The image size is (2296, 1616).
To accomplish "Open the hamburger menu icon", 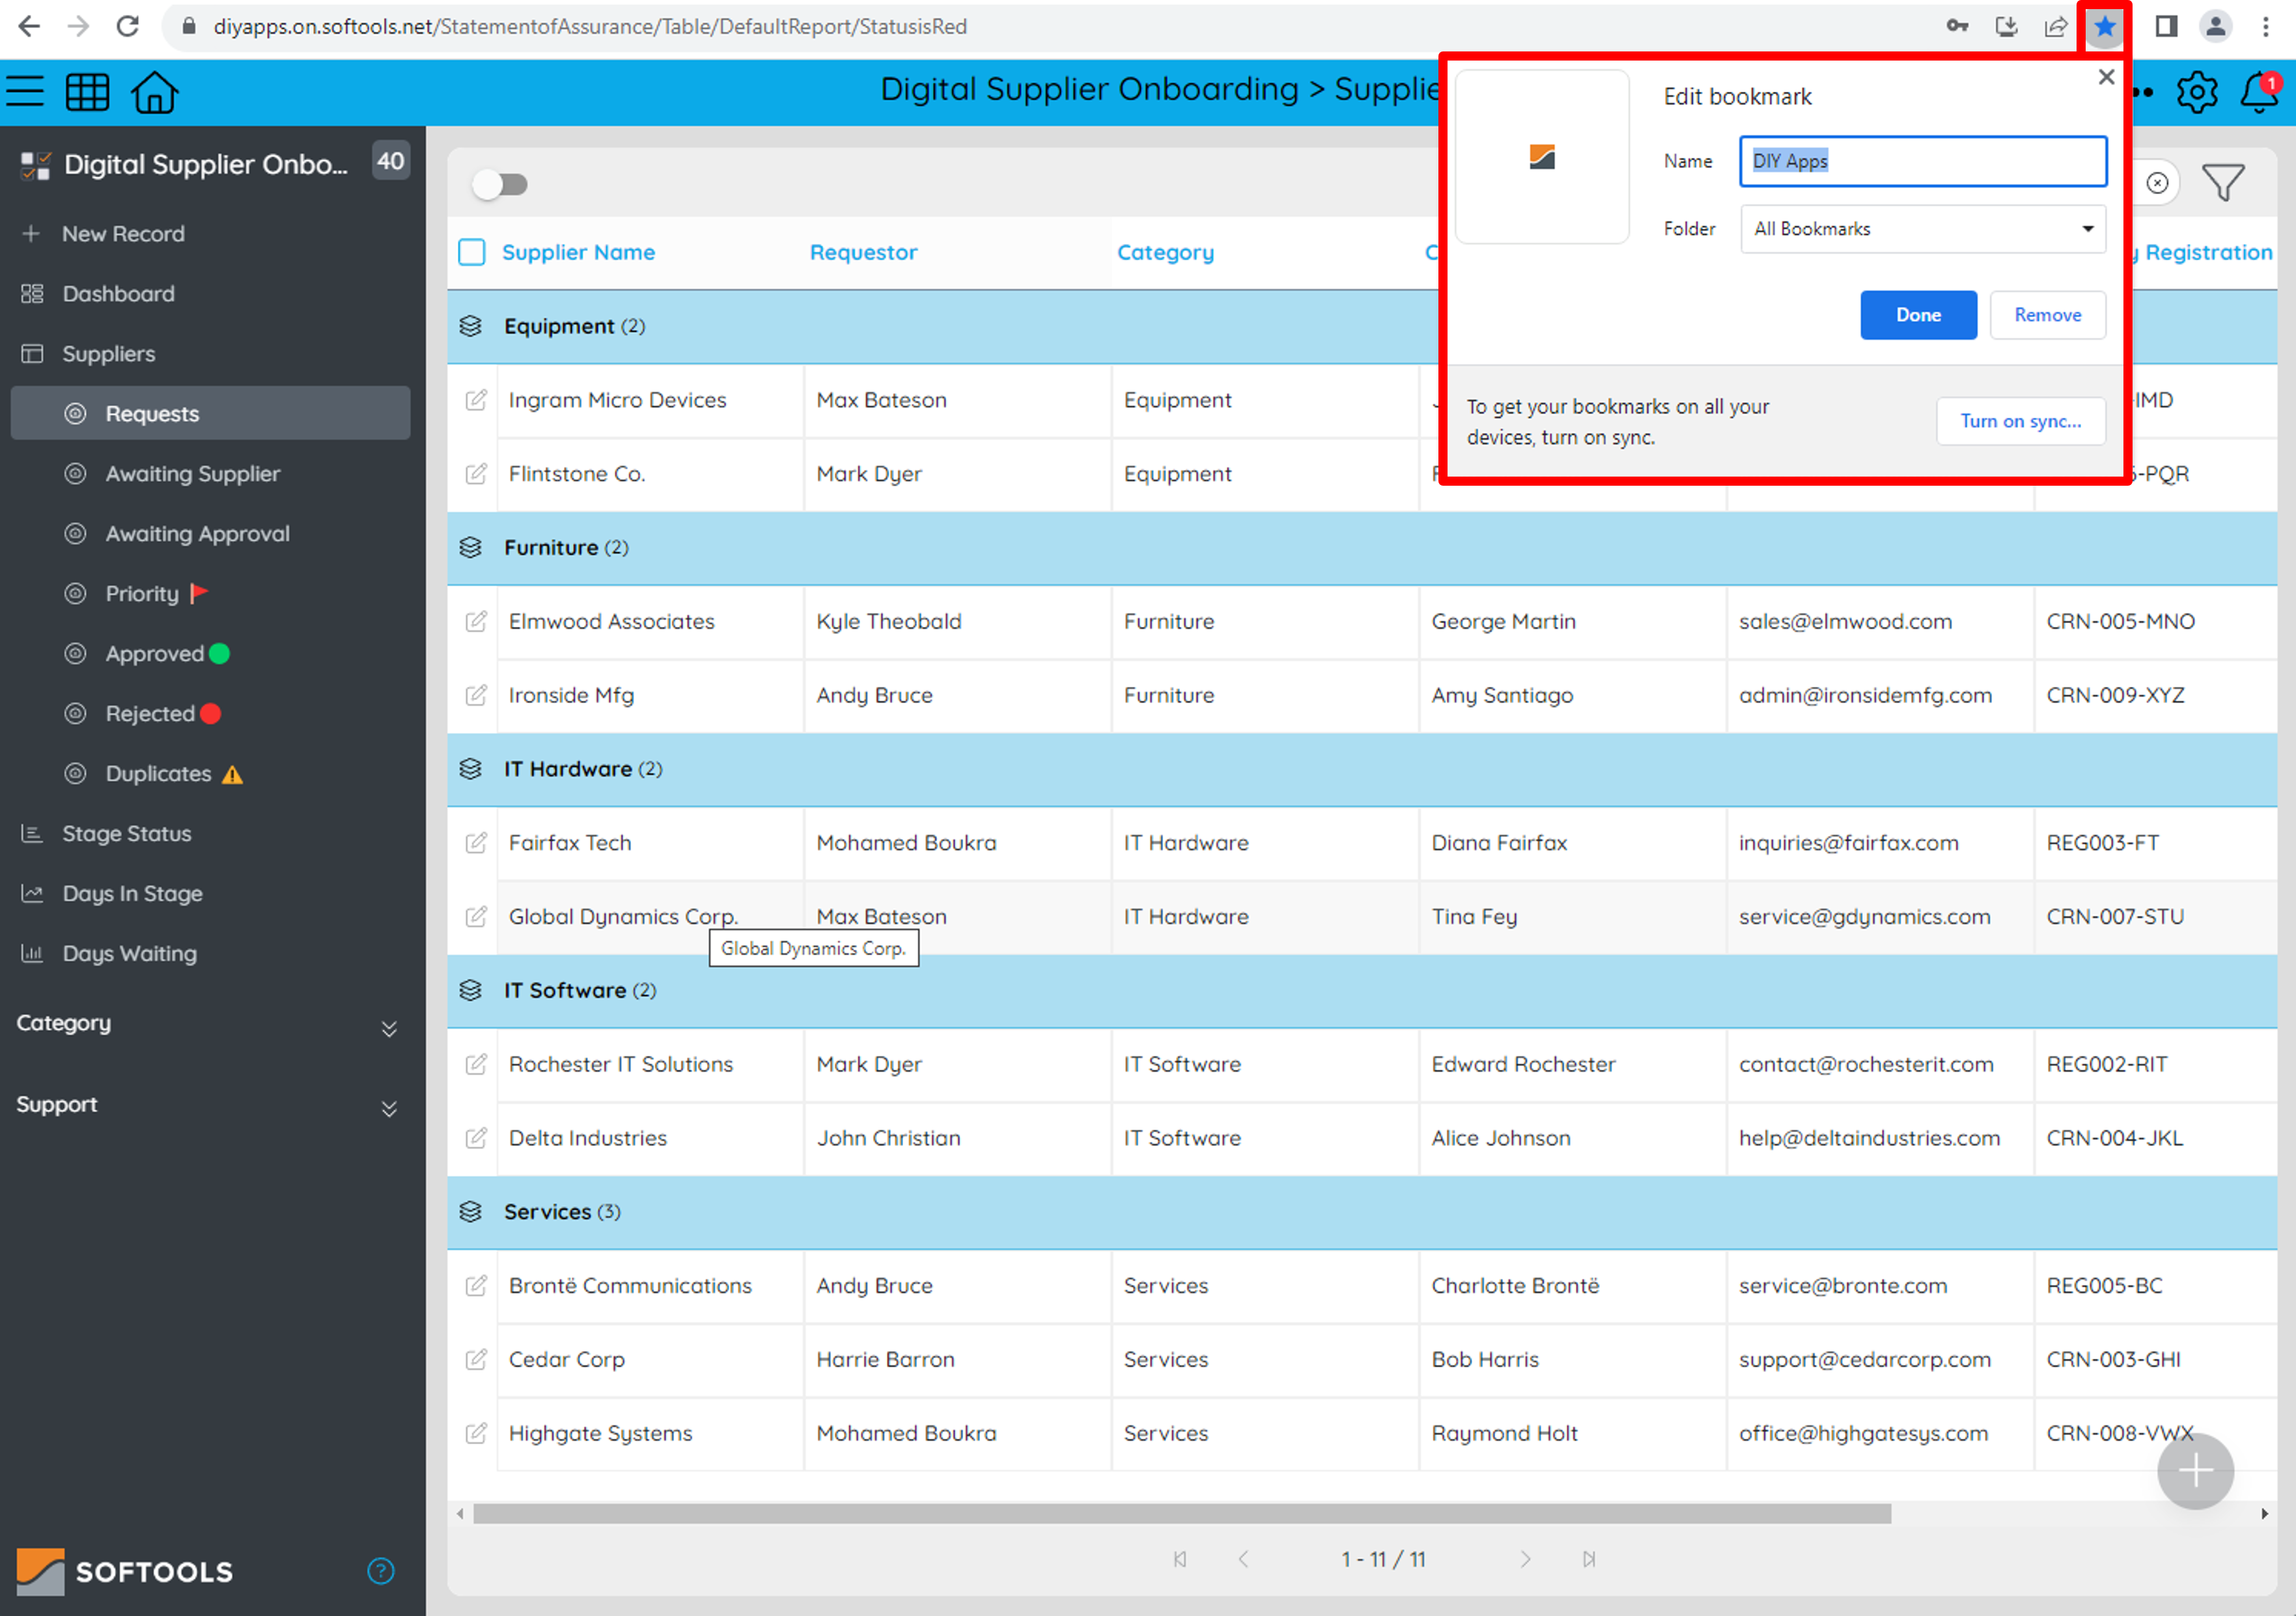I will (26, 92).
